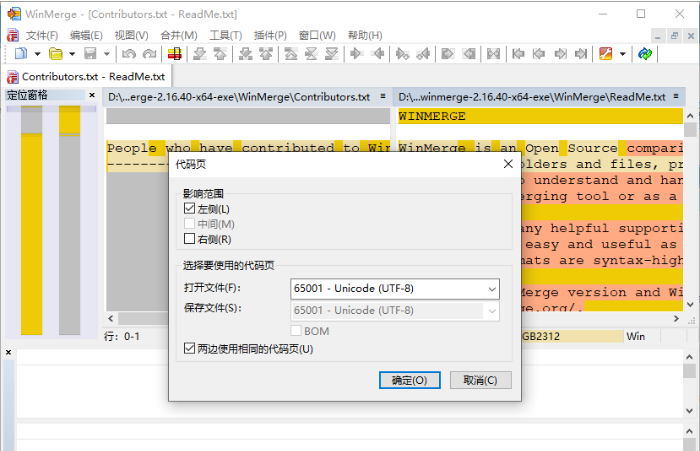Open the 工具(T) menu

(x=225, y=35)
